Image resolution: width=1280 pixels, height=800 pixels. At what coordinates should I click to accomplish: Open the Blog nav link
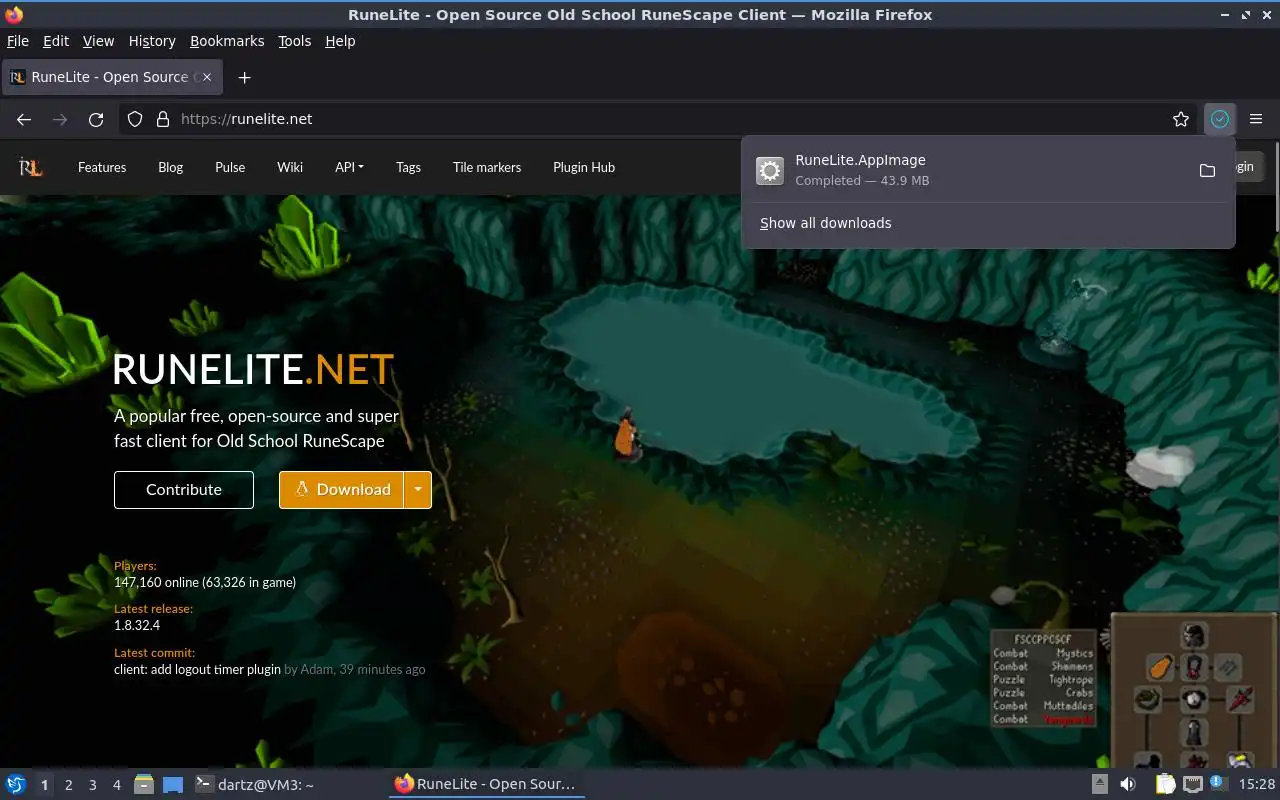point(170,167)
